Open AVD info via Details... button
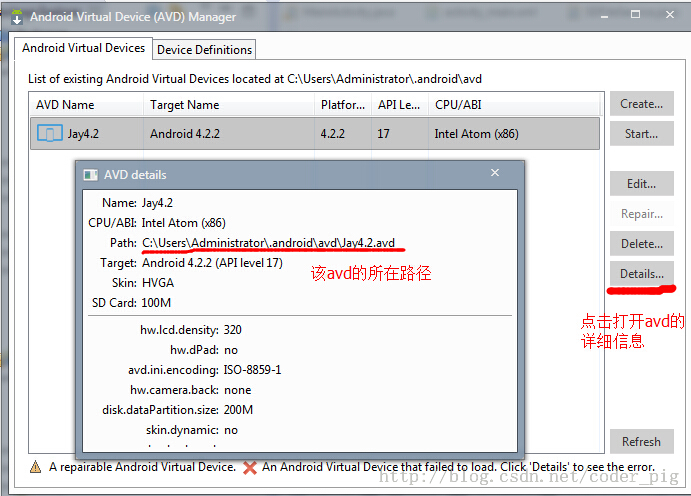 [641, 274]
